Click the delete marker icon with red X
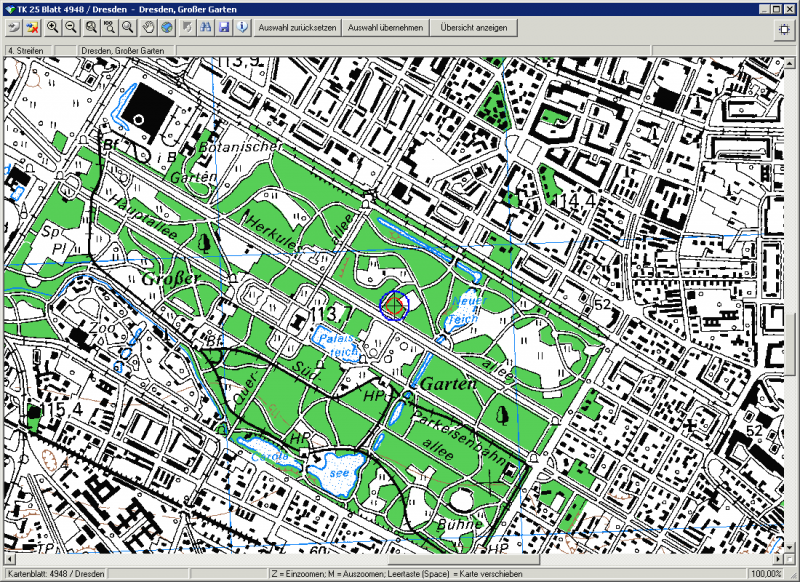800x582 pixels. 32,28
